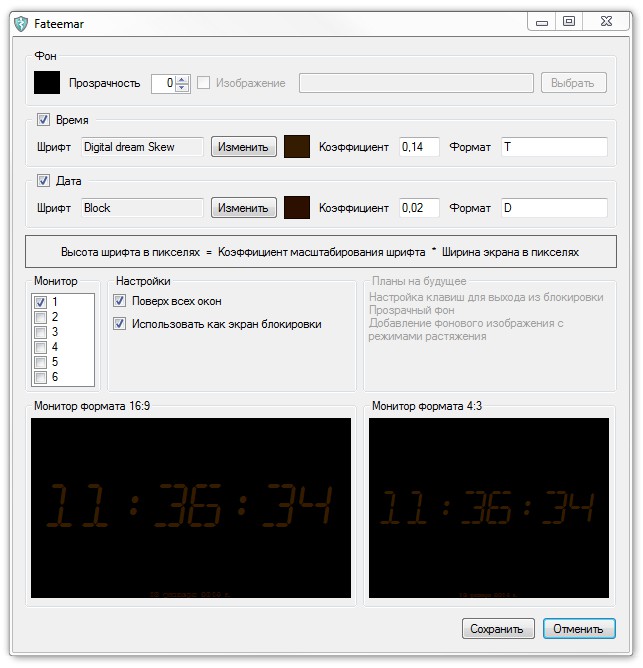Increase transparency with the up arrow
643x668 pixels.
(182, 79)
